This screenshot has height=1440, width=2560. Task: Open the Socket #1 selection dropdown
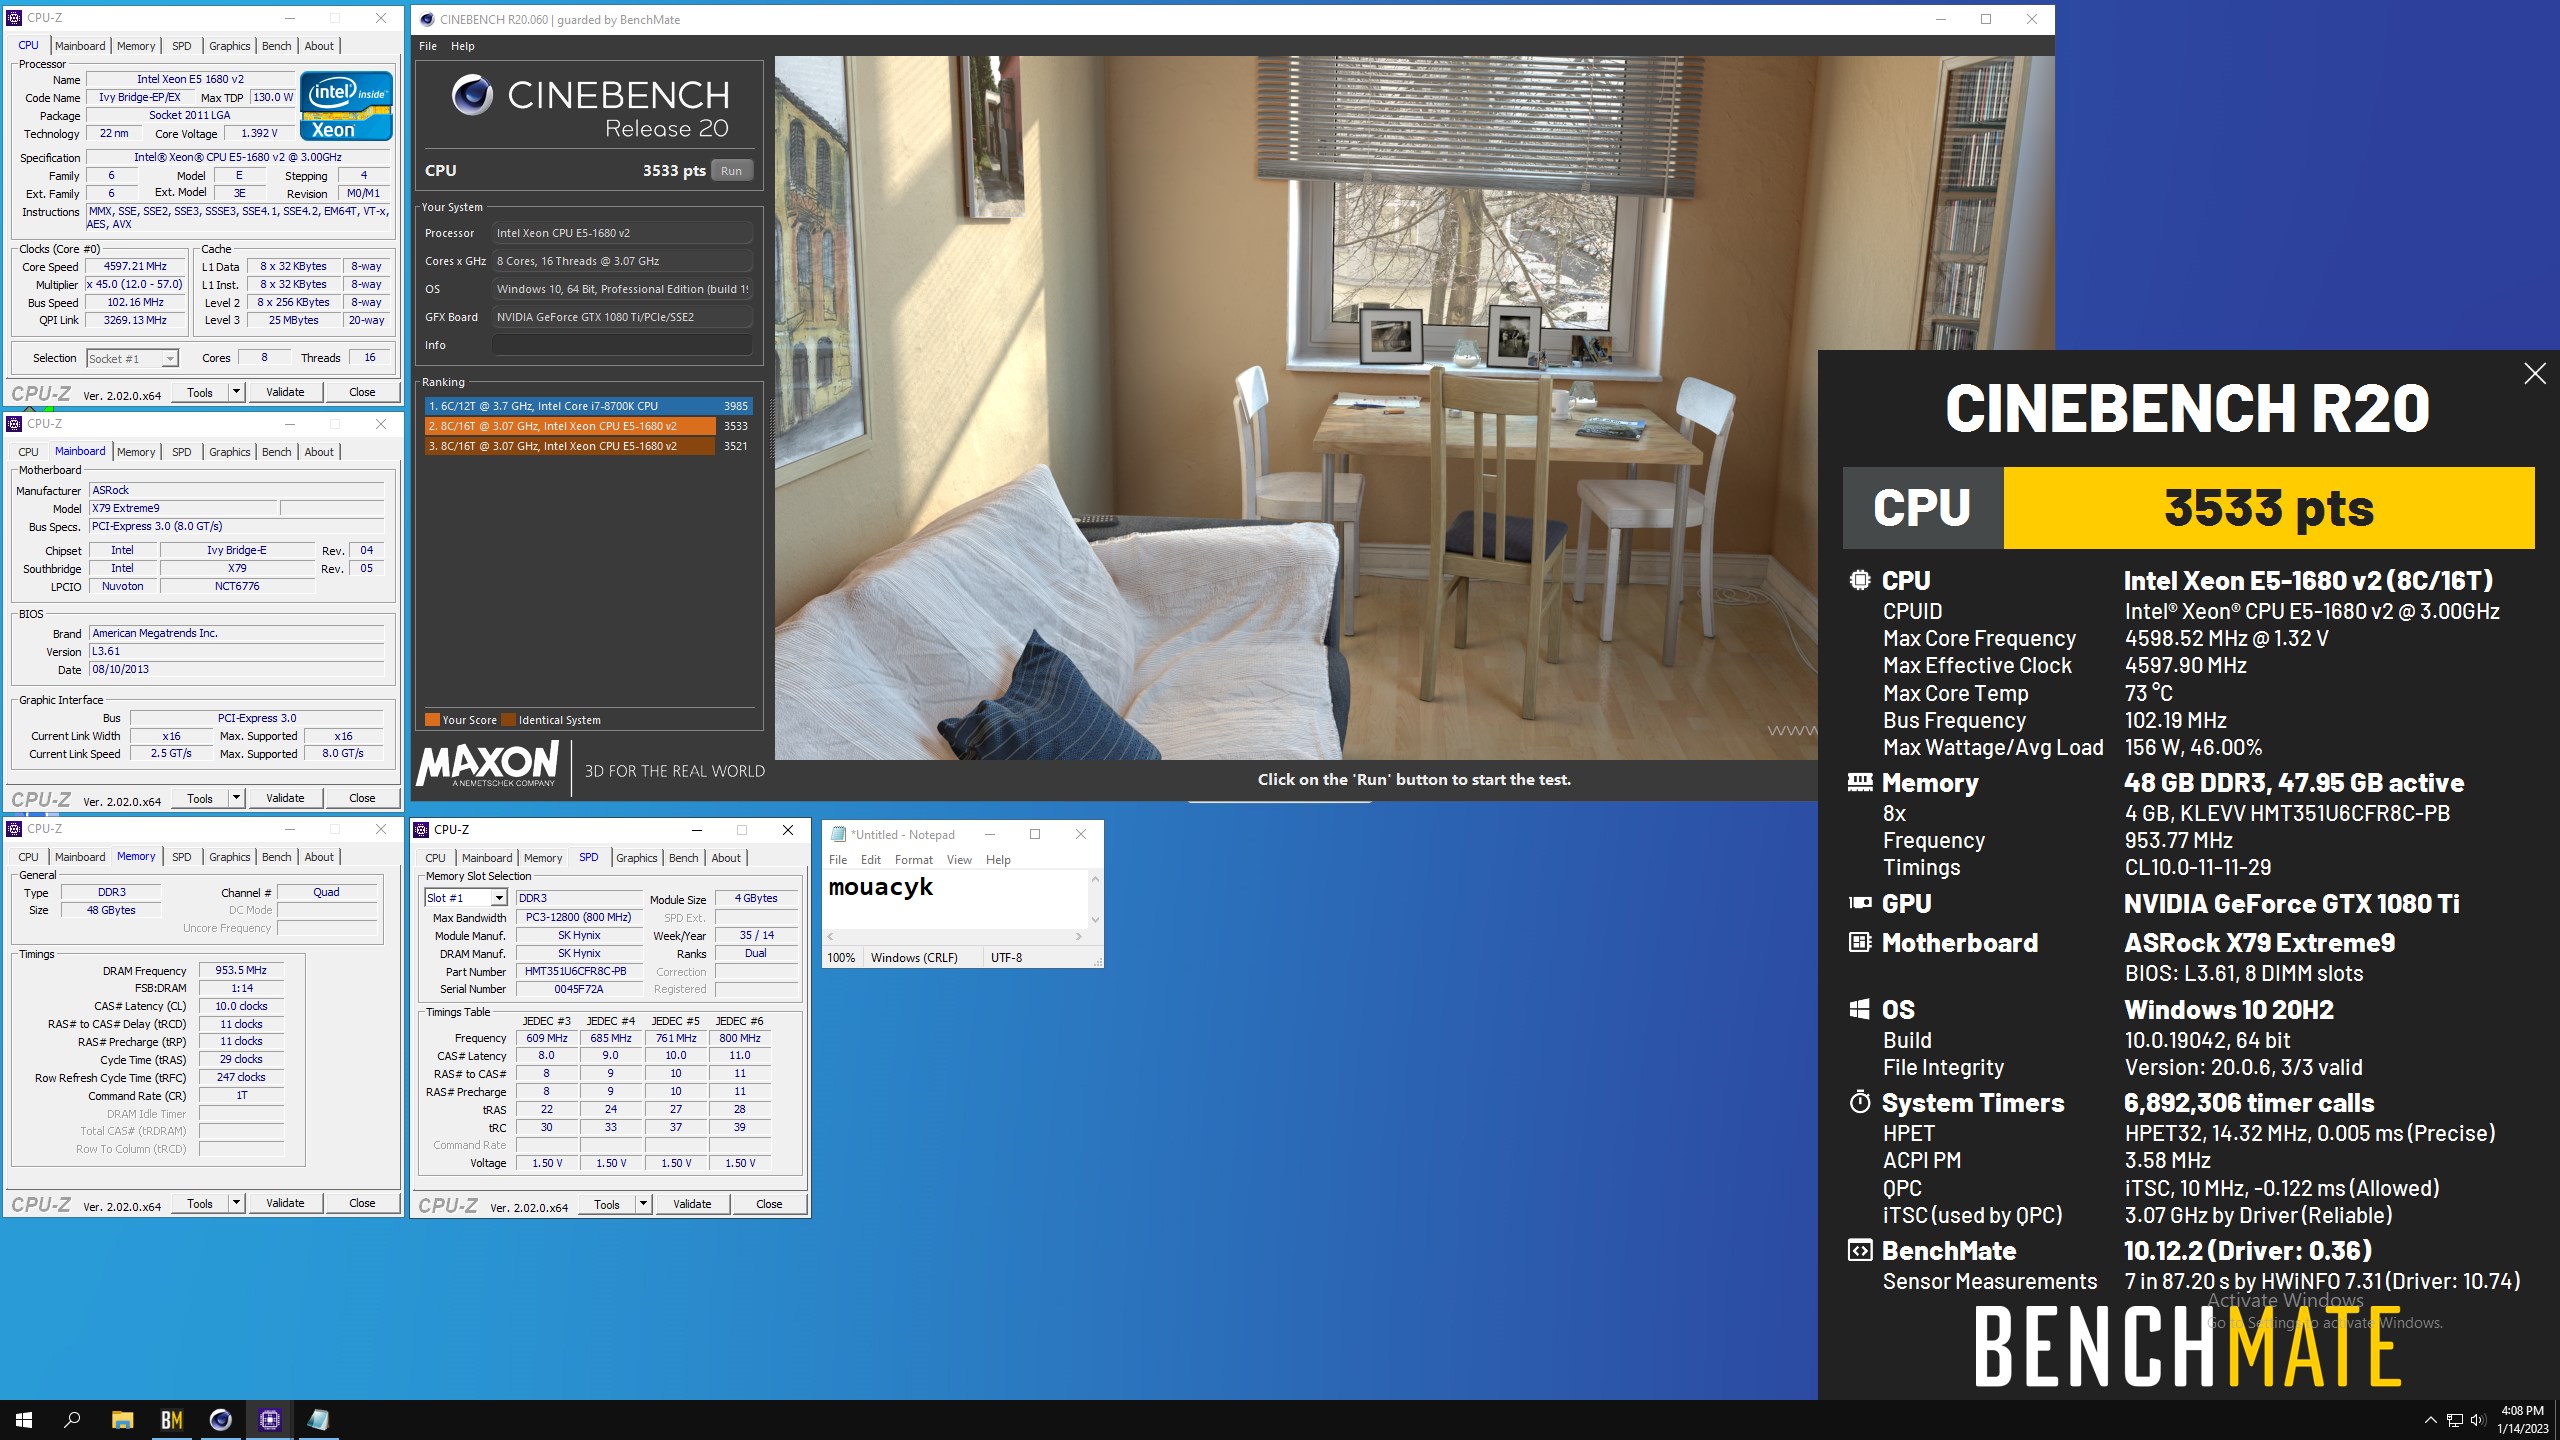[132, 358]
